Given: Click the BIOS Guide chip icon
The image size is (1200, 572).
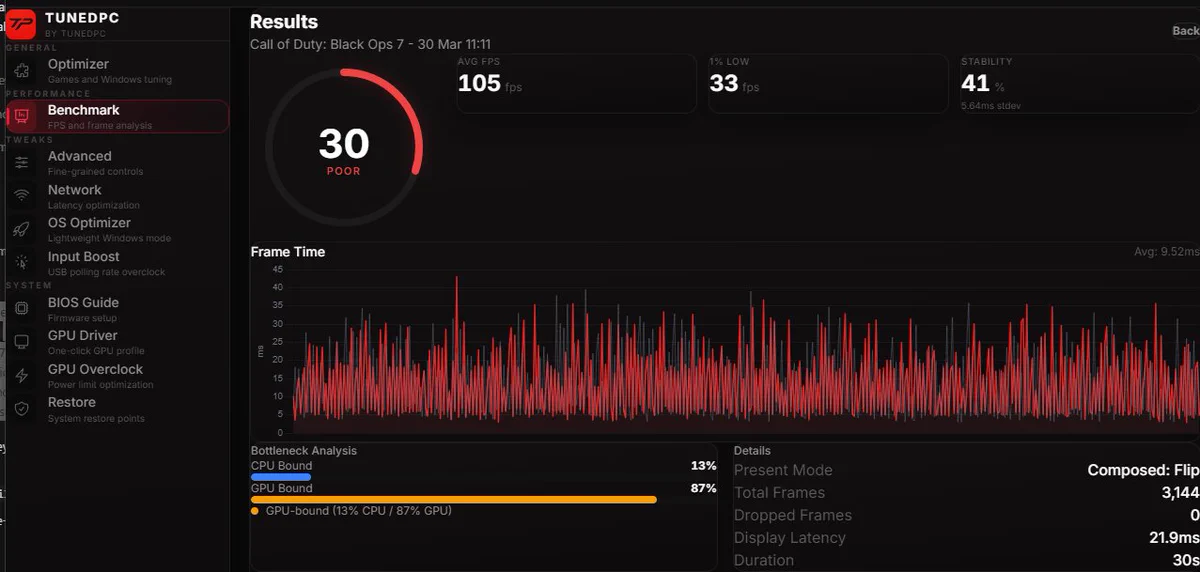Looking at the screenshot, I should point(21,309).
